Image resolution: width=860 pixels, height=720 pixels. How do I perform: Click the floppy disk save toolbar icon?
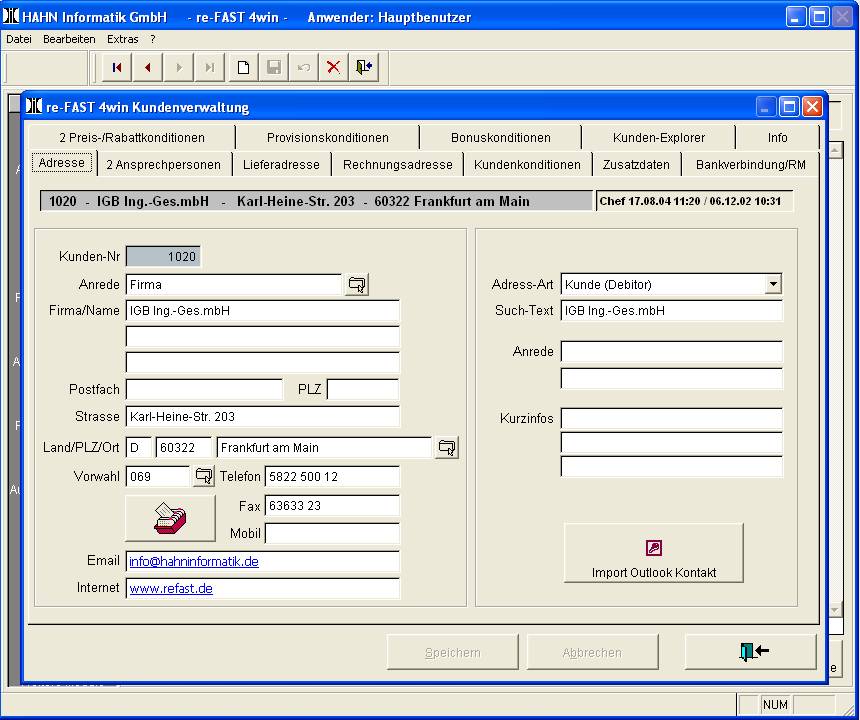[274, 67]
